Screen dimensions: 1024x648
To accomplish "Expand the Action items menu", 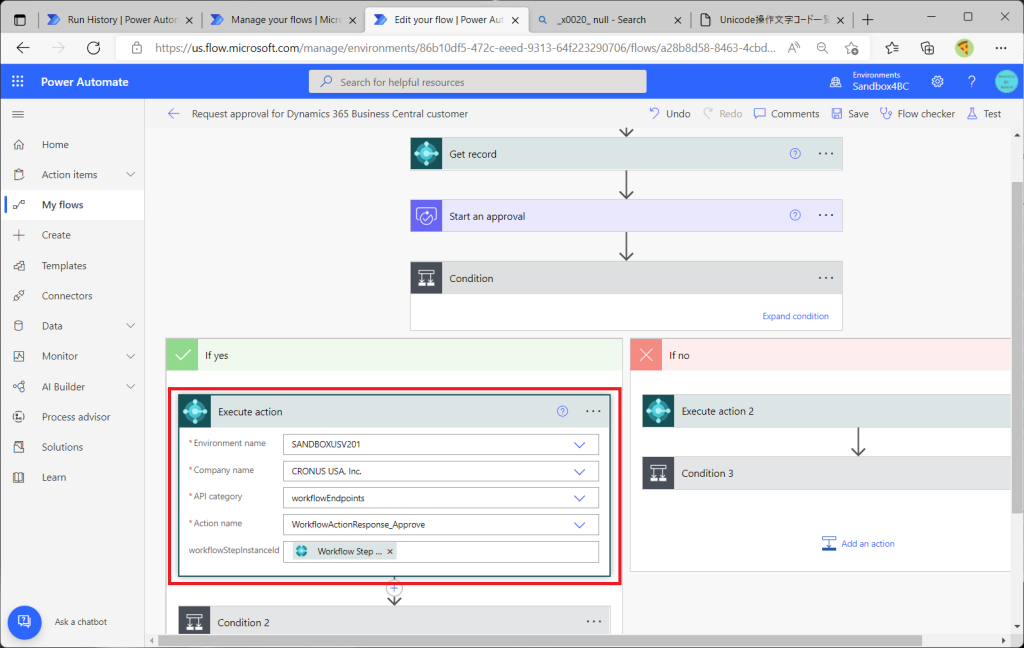I will (131, 174).
